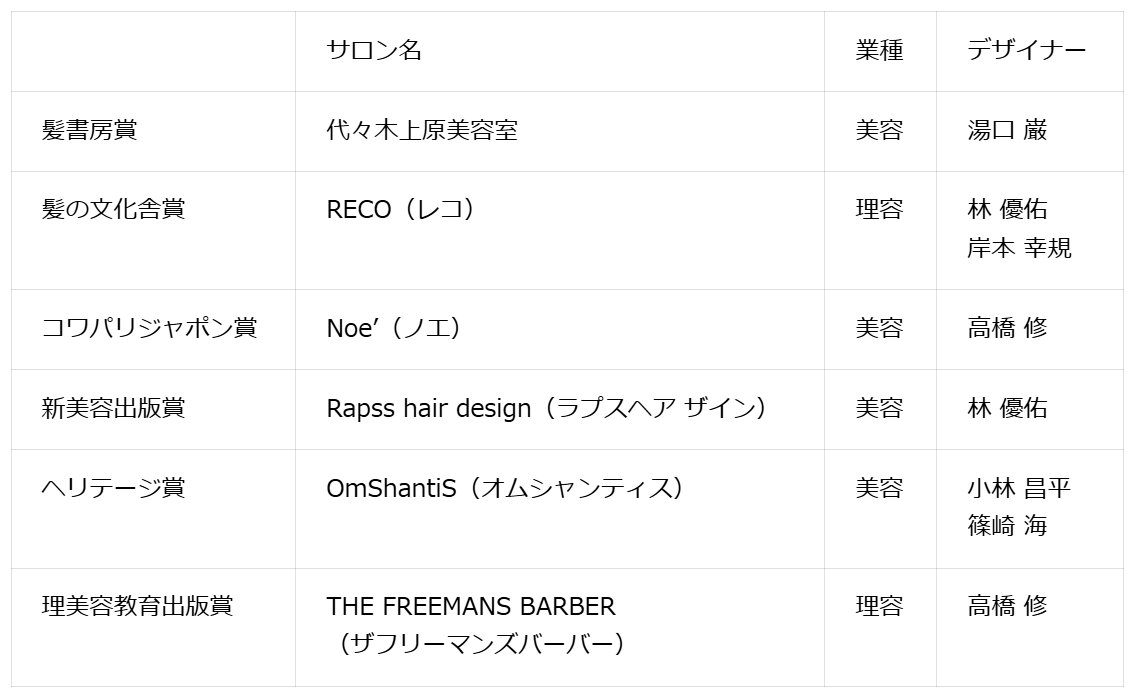1138x696 pixels.
Task: Select the ヘリテージ賞 award cell
Action: click(113, 487)
